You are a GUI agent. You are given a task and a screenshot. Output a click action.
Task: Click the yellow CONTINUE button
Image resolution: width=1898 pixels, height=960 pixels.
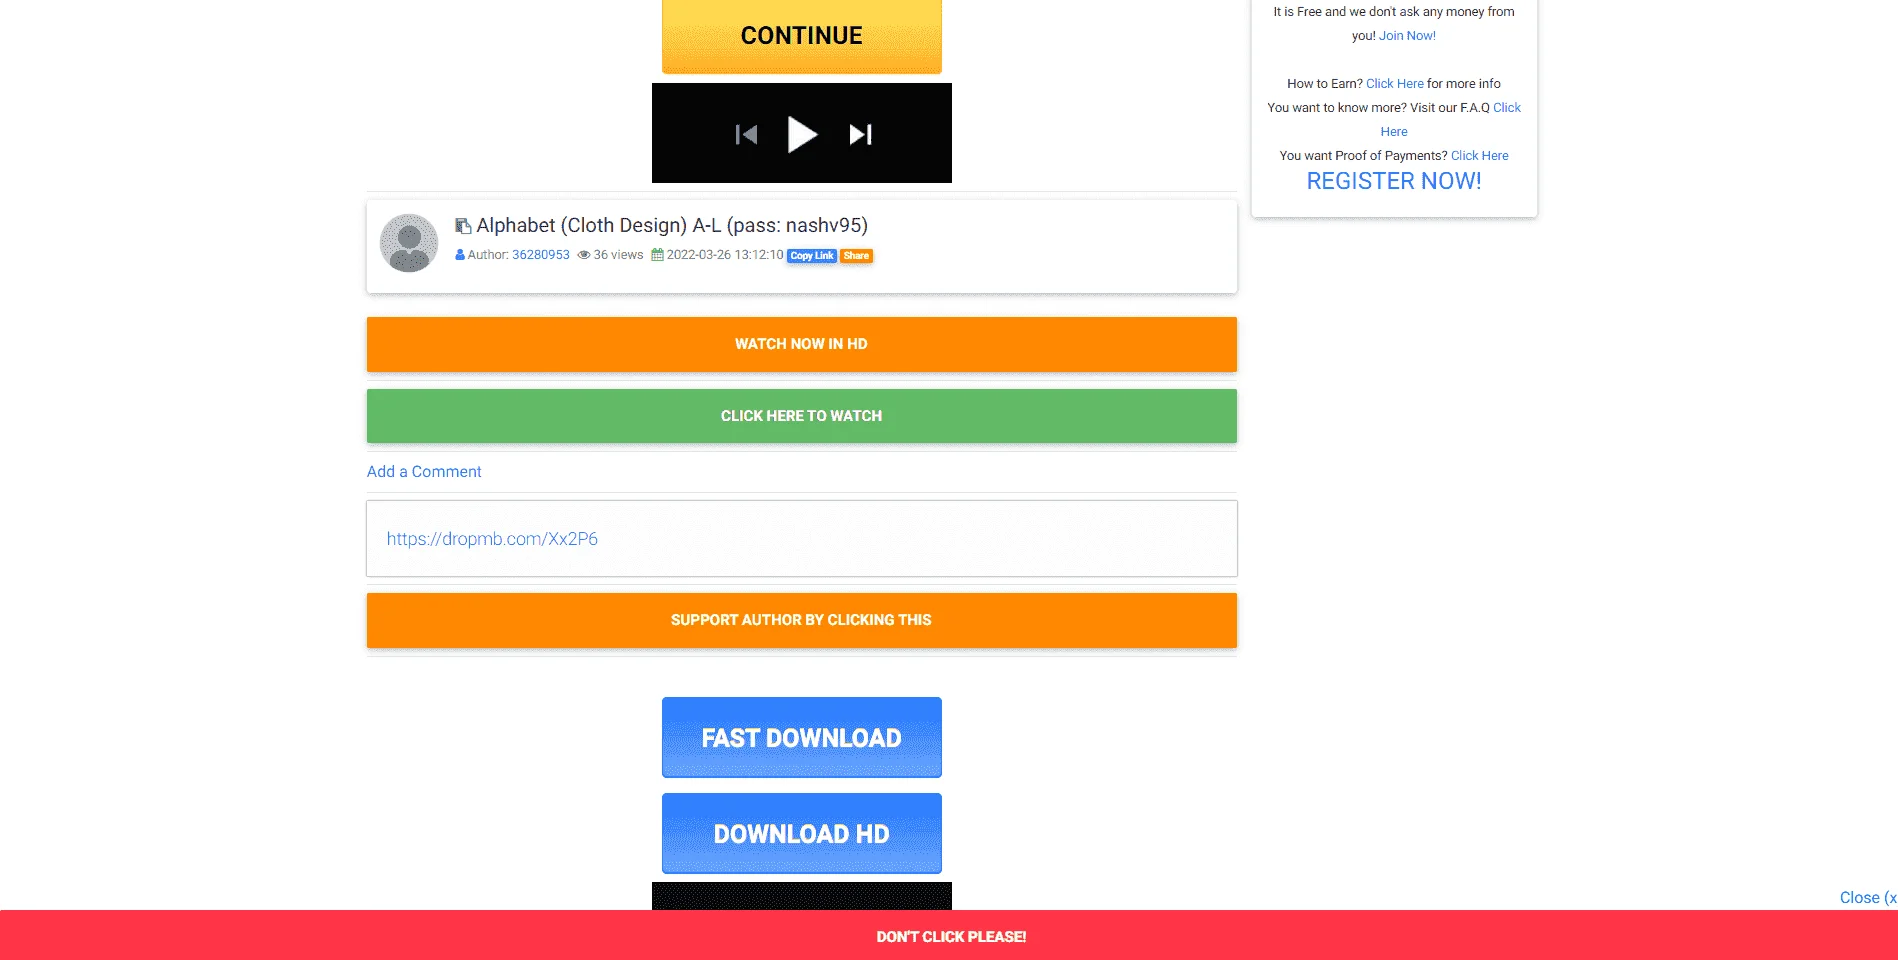coord(801,36)
